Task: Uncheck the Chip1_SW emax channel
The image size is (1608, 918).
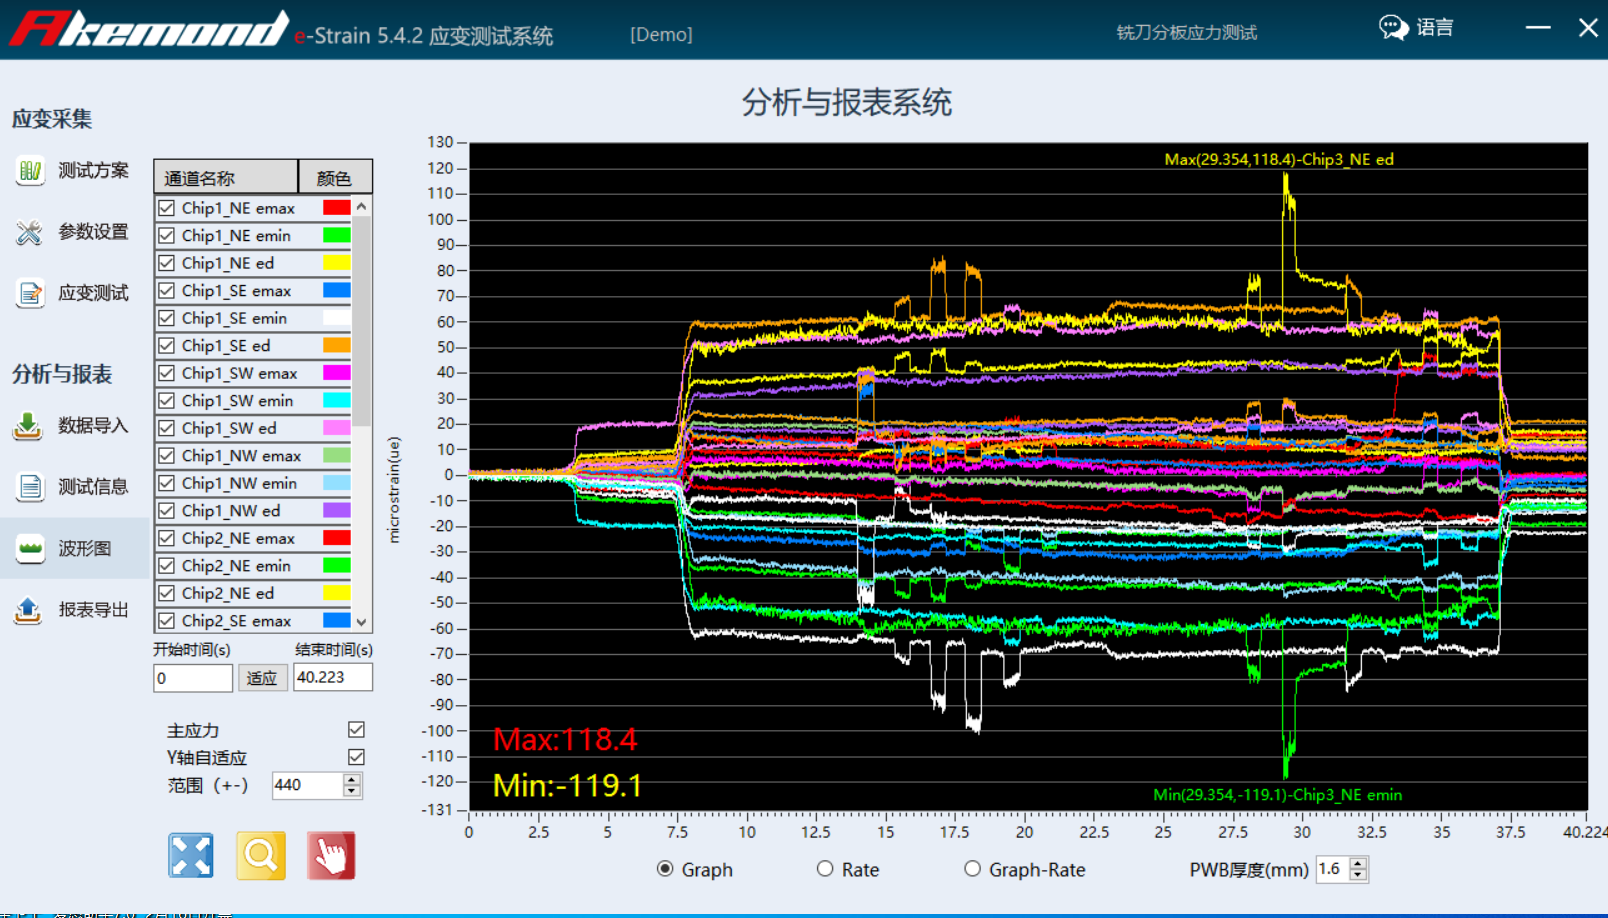Action: click(x=167, y=373)
